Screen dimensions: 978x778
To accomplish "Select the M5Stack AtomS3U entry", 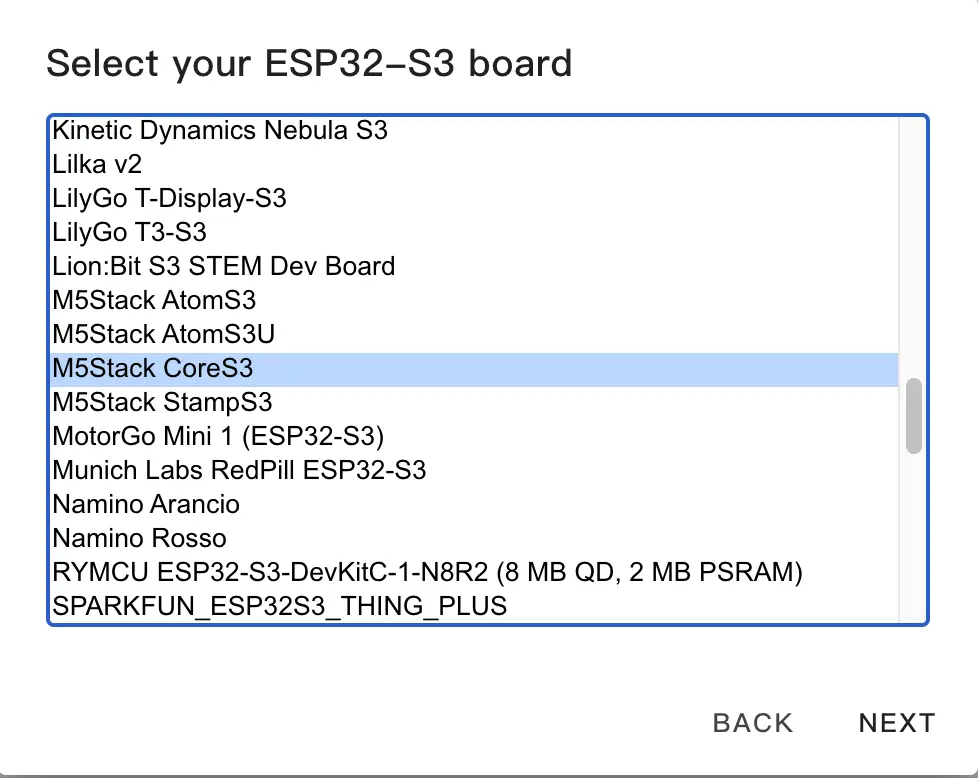I will (x=163, y=334).
